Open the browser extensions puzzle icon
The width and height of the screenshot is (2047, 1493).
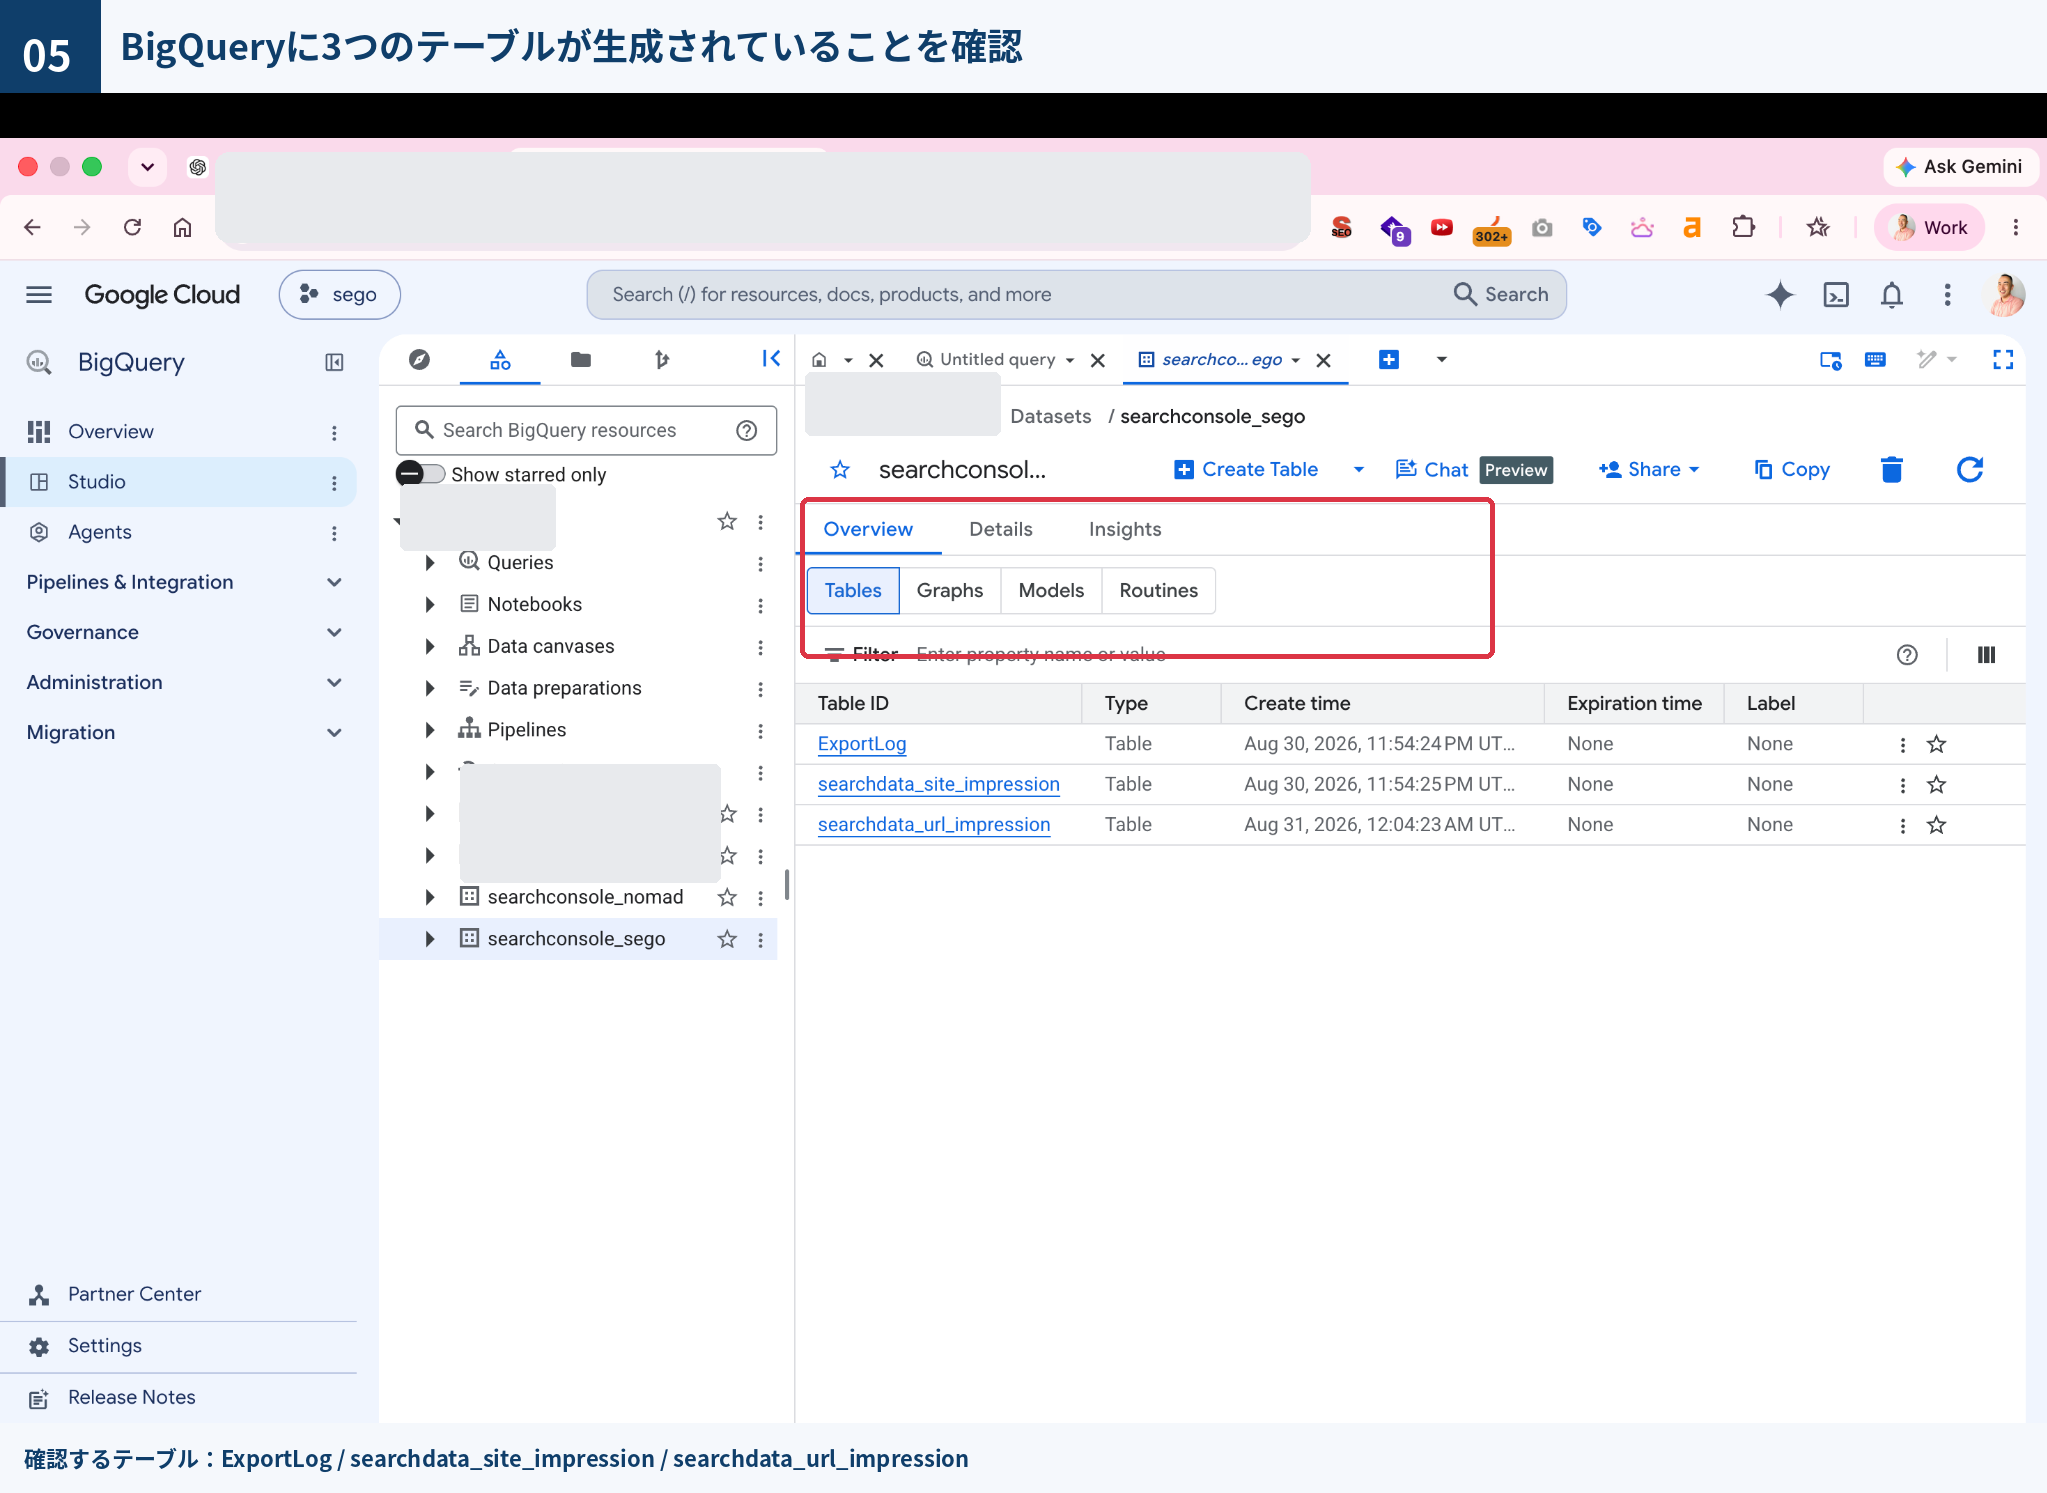tap(1743, 227)
